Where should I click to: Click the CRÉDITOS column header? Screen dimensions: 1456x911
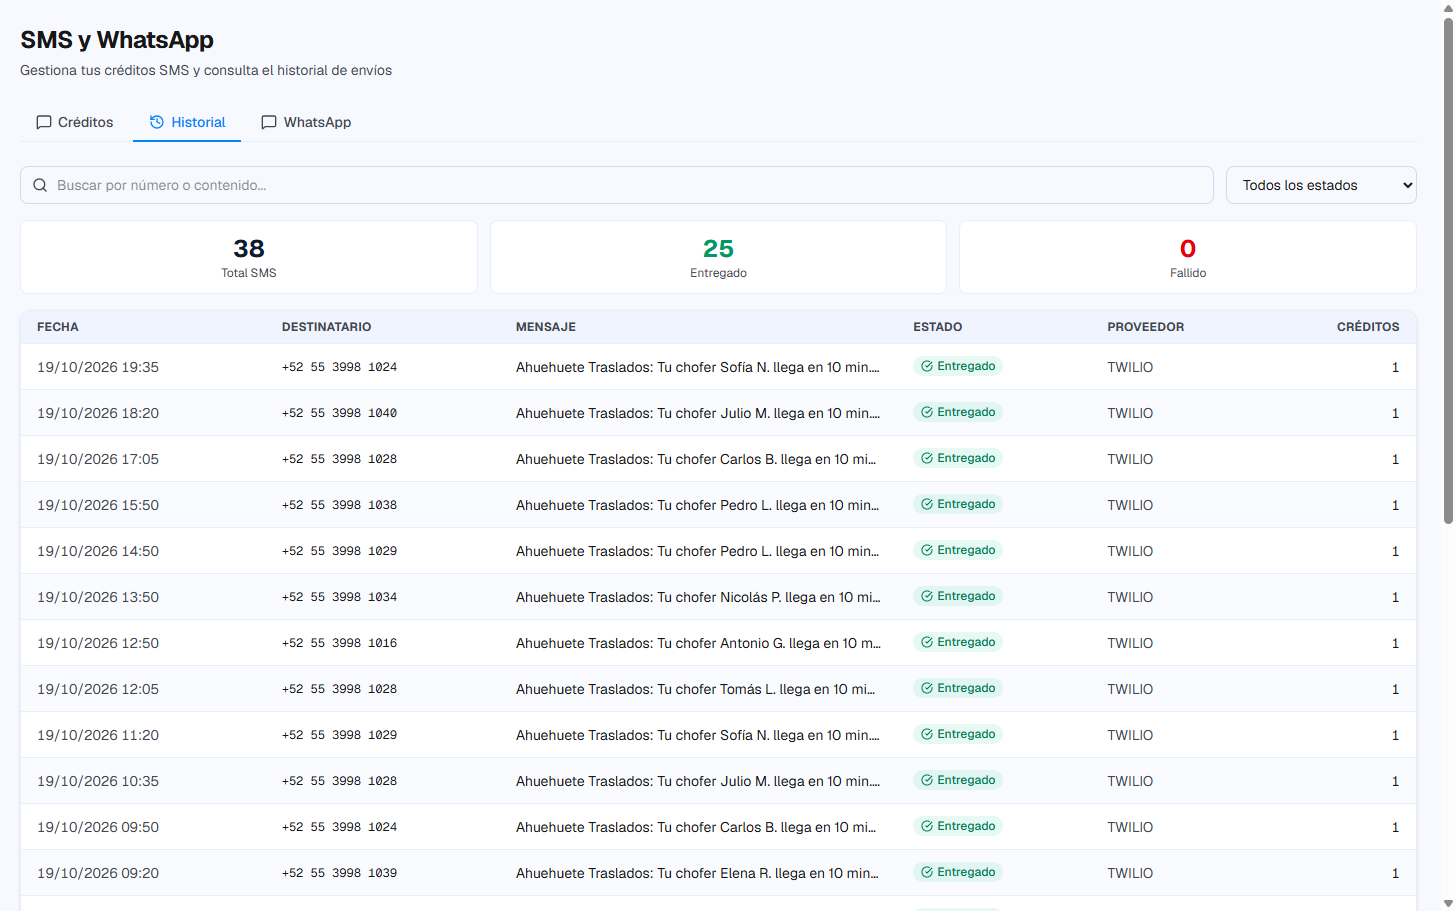point(1368,327)
